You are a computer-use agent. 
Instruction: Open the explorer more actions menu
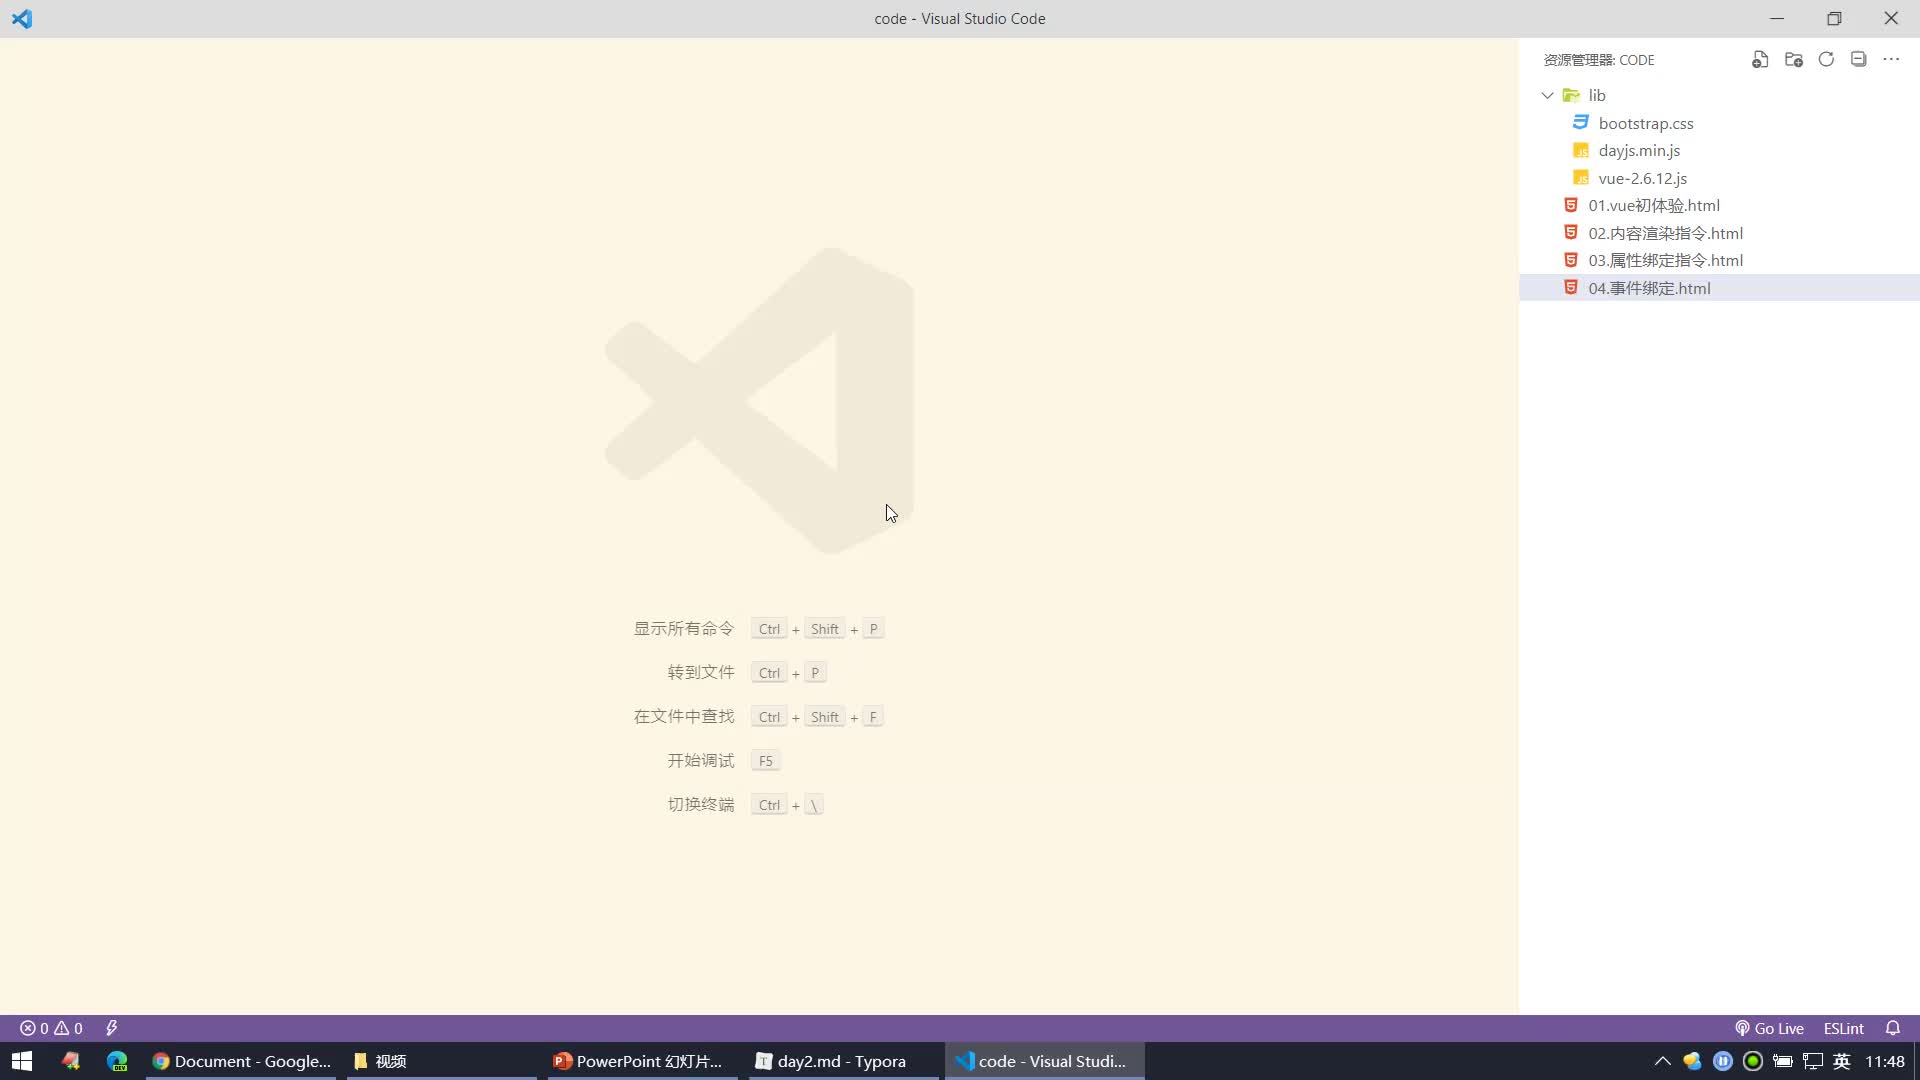pyautogui.click(x=1891, y=60)
